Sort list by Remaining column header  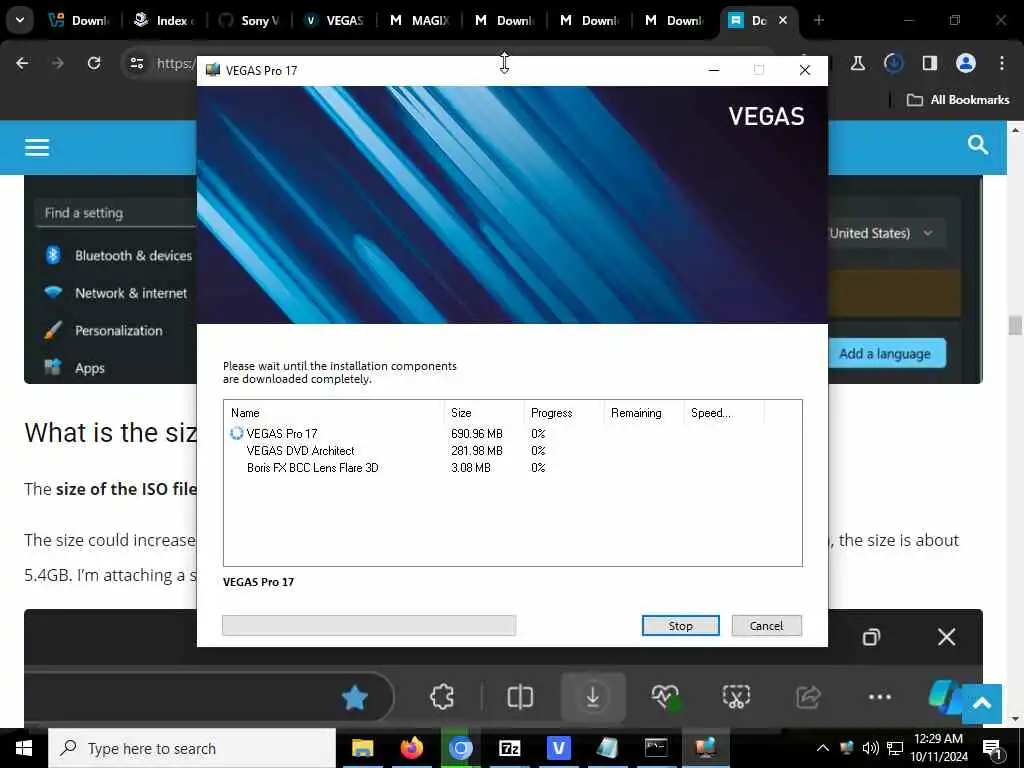pyautogui.click(x=643, y=413)
